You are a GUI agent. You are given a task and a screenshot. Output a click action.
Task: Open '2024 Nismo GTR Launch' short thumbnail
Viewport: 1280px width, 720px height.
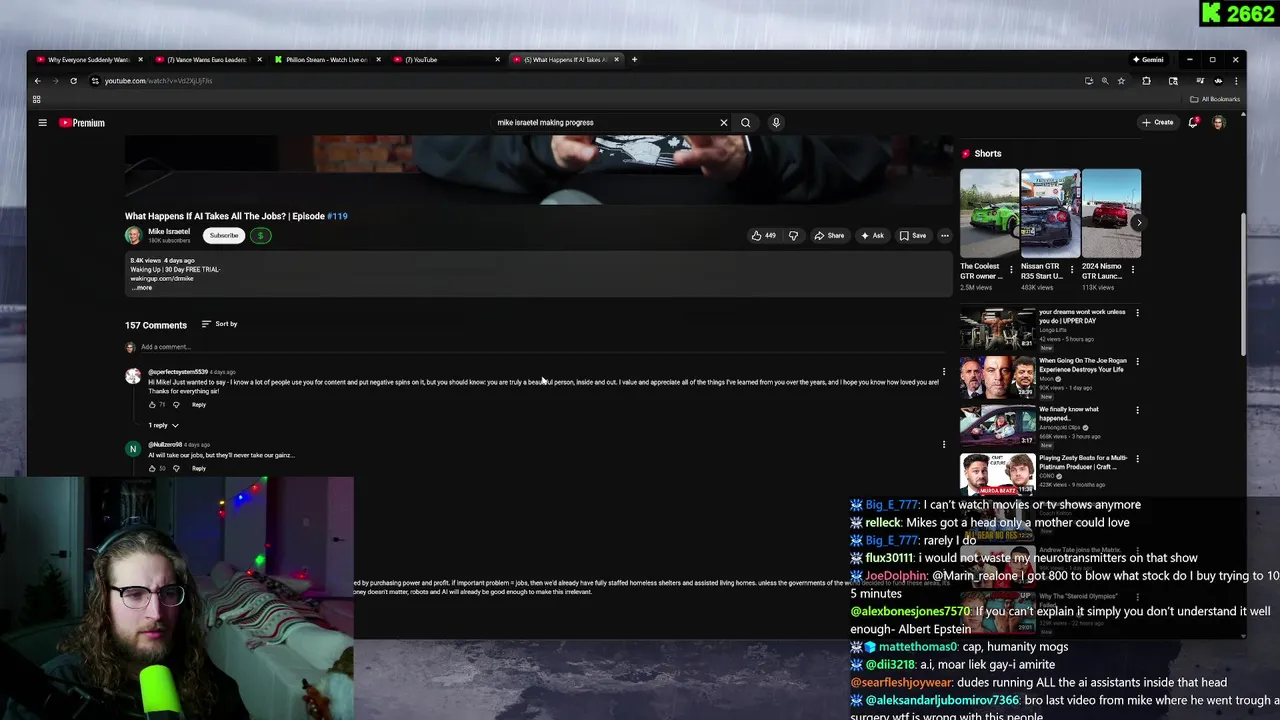pos(1111,213)
